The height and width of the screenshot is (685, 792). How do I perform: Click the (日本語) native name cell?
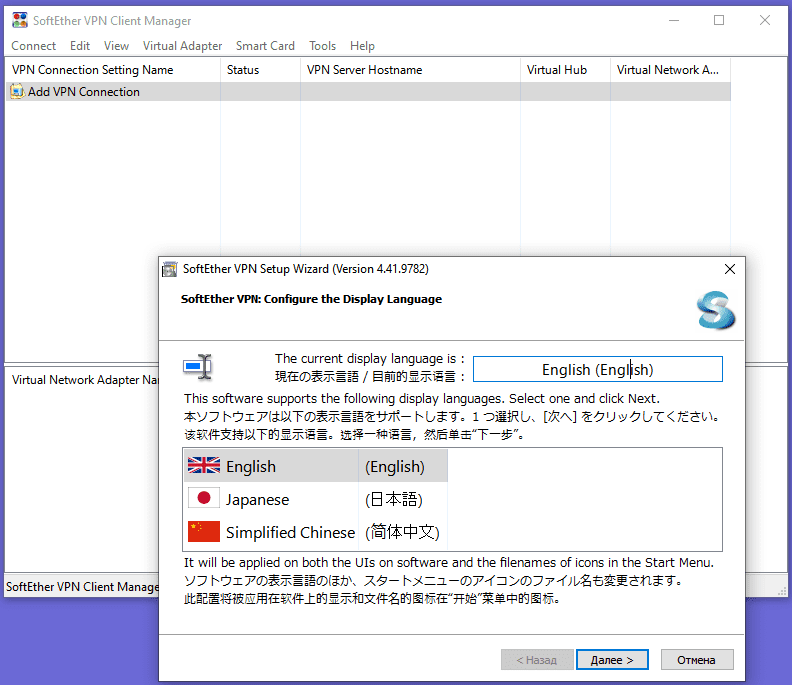394,500
